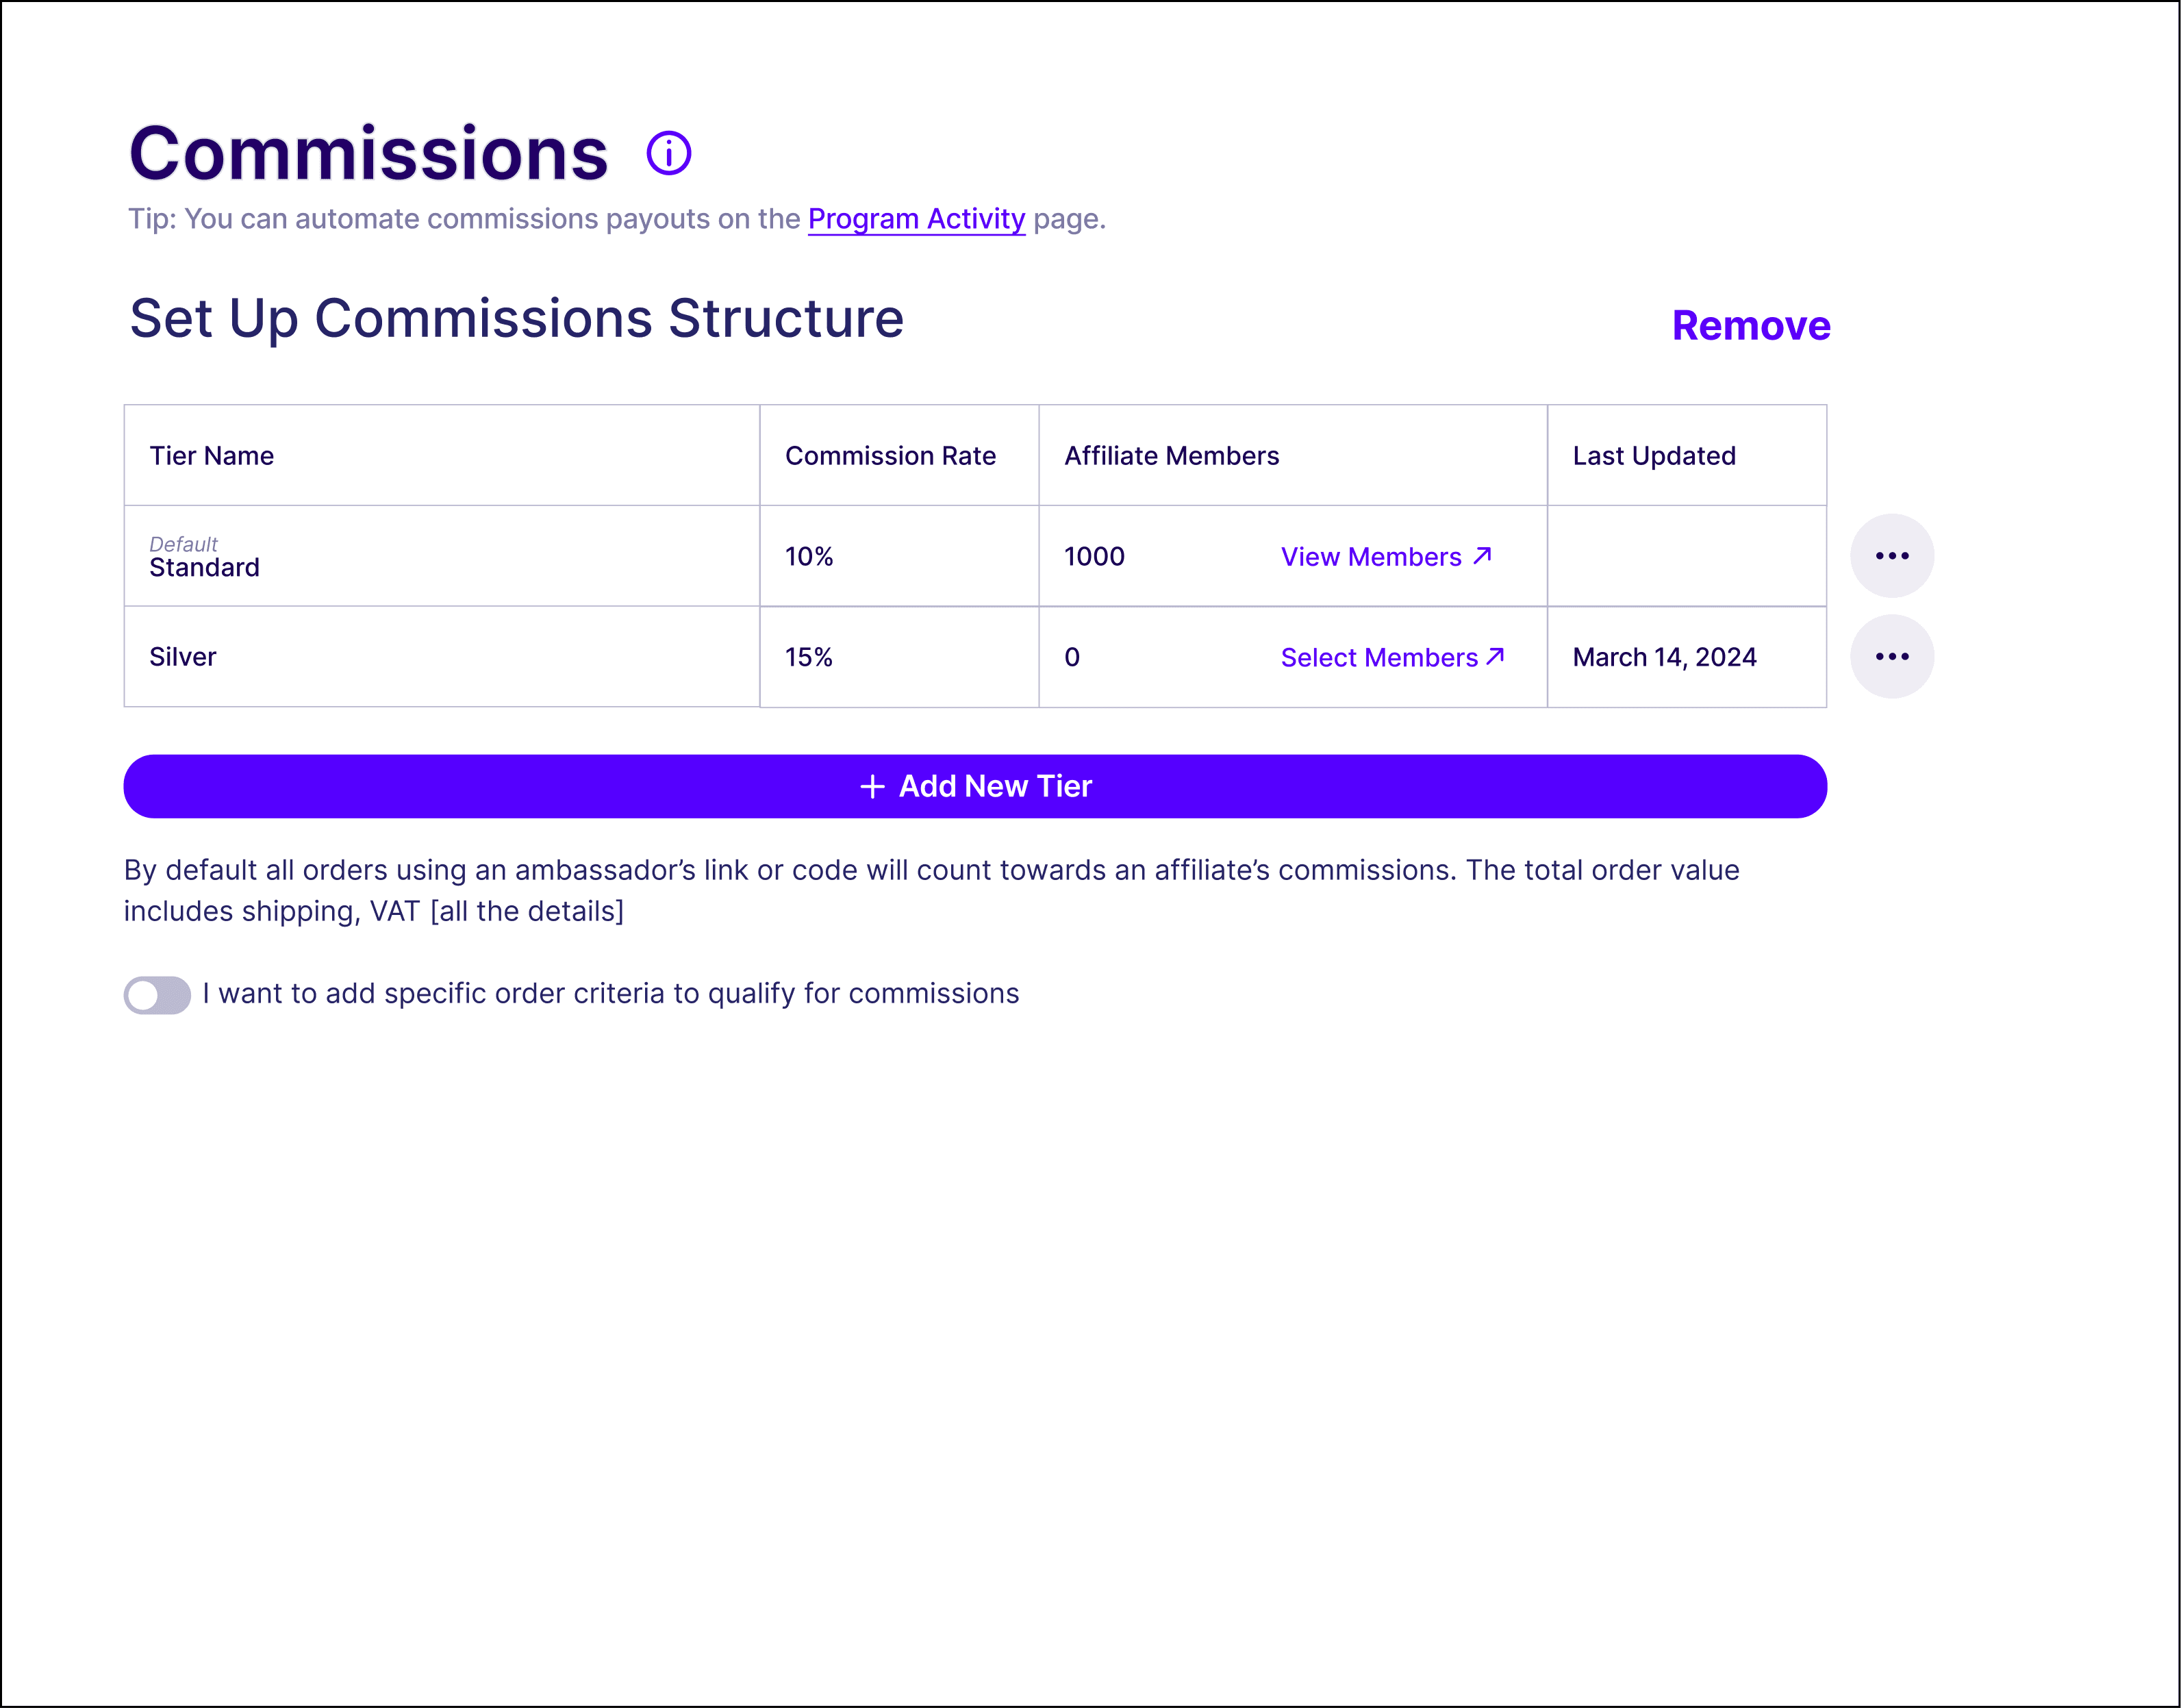Image resolution: width=2181 pixels, height=1708 pixels.
Task: Click the Tier Name column header
Action: 212,456
